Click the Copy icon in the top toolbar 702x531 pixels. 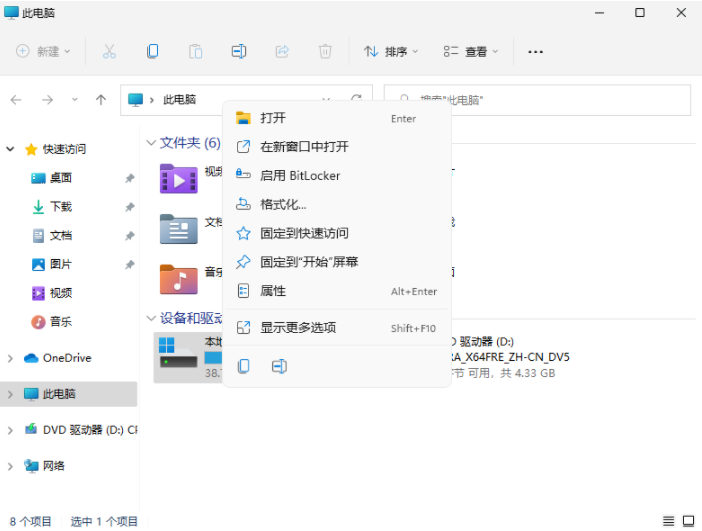152,51
